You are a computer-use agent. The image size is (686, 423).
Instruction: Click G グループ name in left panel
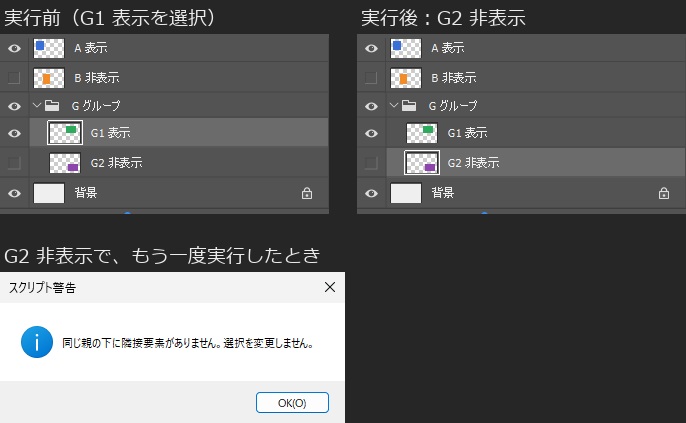click(x=96, y=105)
